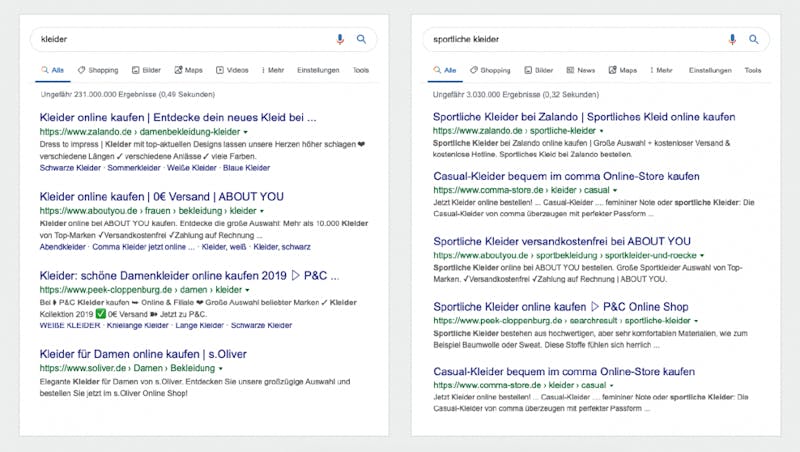Open Comma Kleider jetzt online sitelink

143,247
